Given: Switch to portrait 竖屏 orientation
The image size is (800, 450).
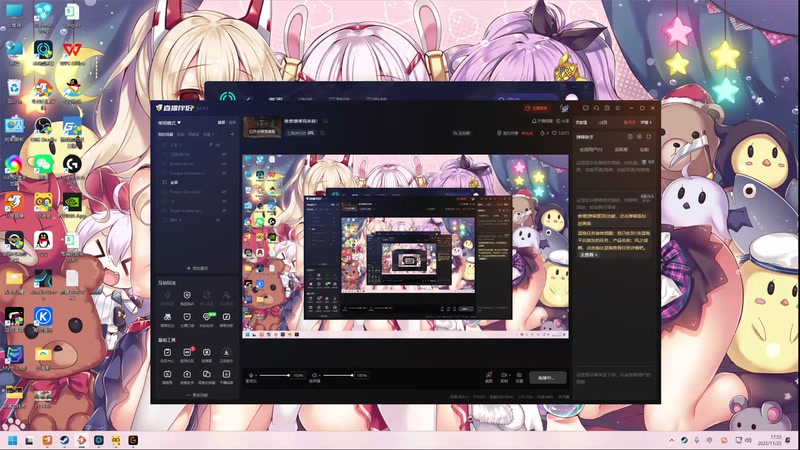Looking at the screenshot, I should pos(232,122).
